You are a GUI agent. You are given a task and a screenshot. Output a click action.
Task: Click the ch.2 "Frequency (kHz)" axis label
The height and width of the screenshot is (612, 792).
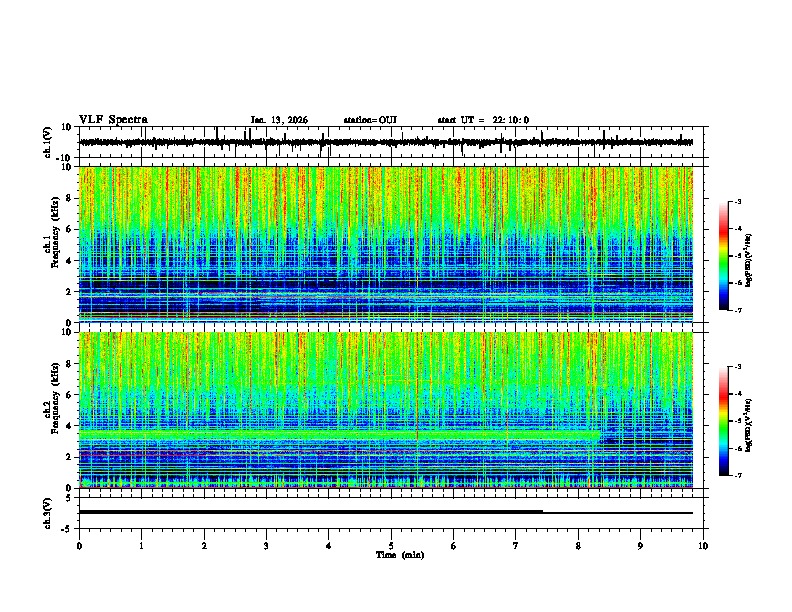click(55, 398)
